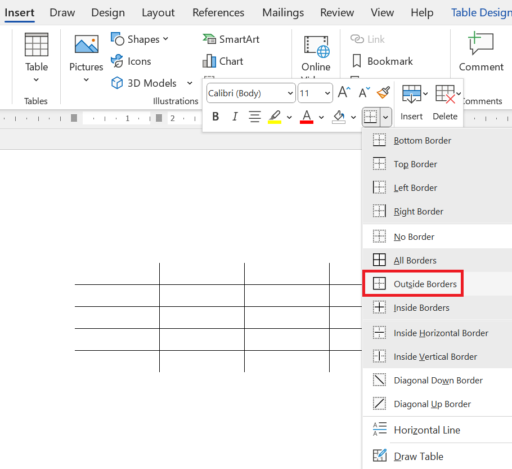Click the Delete table button

446,103
